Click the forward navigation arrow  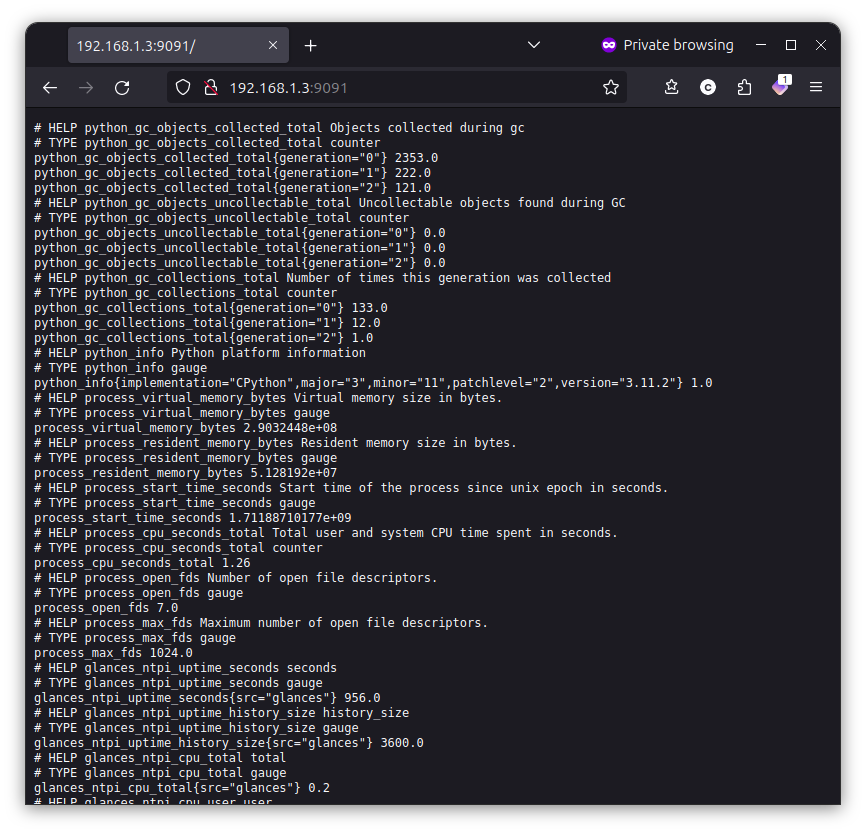(x=86, y=87)
